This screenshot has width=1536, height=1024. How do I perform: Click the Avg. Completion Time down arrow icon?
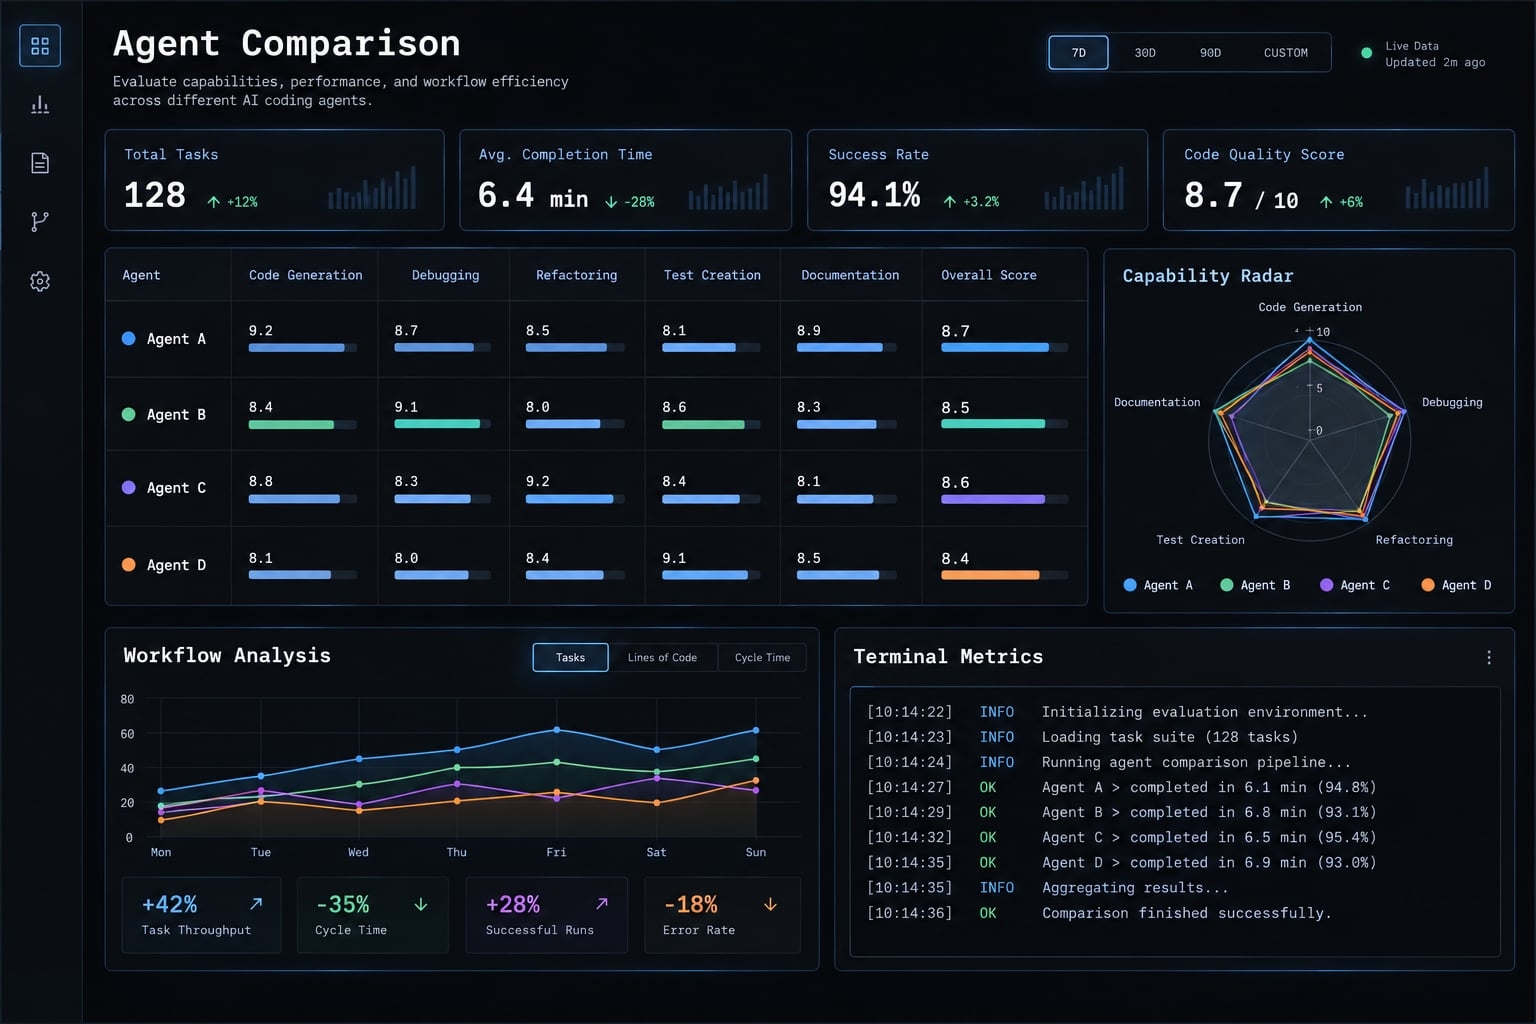click(611, 202)
